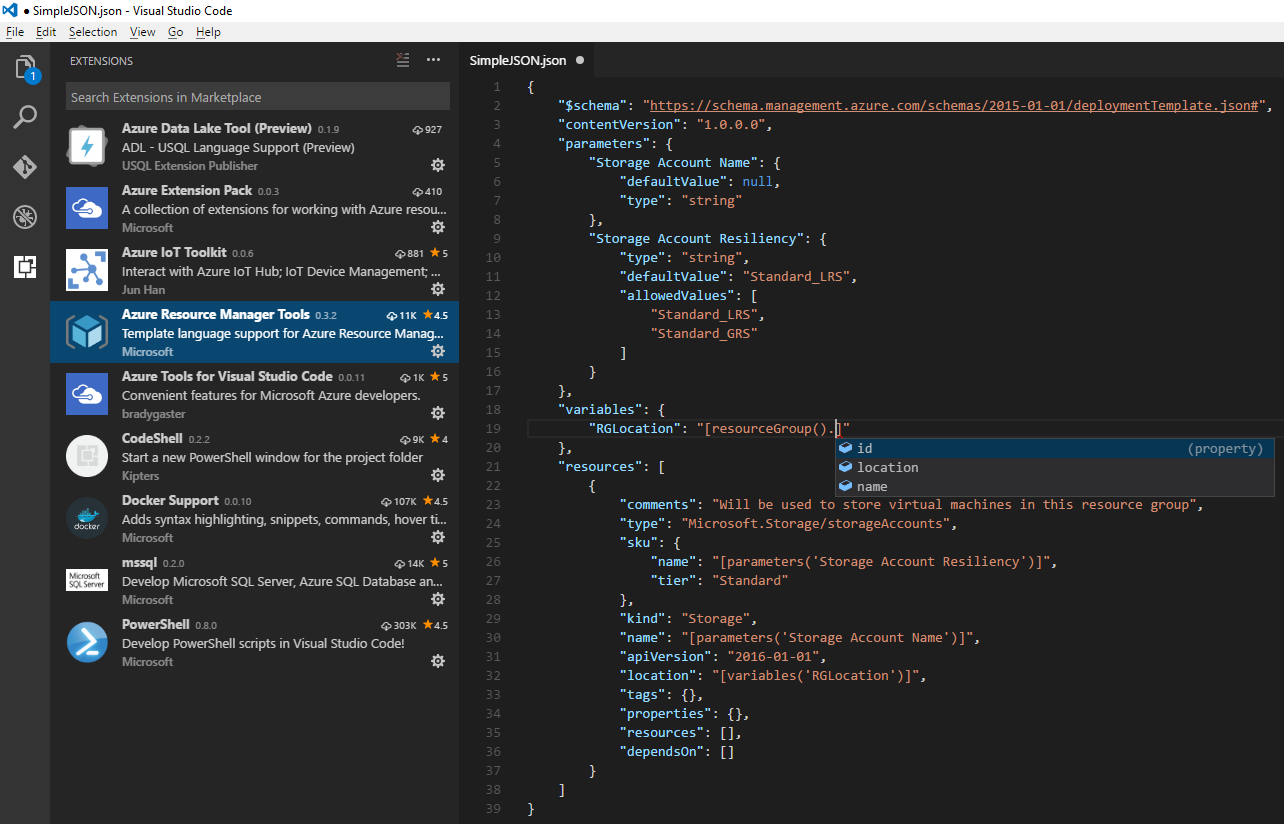1284x824 pixels.
Task: Open the Source Control git icon
Action: [x=25, y=167]
